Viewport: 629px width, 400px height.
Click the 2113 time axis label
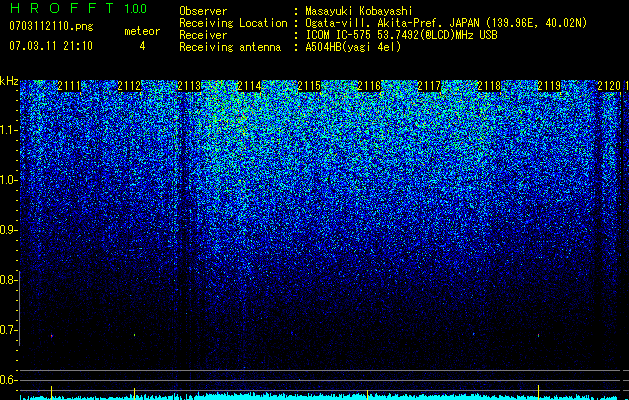click(189, 86)
